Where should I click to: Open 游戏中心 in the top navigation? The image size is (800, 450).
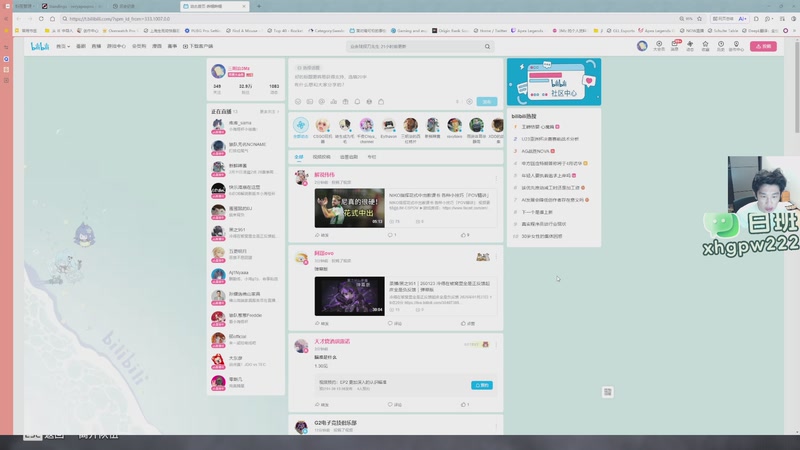click(116, 46)
